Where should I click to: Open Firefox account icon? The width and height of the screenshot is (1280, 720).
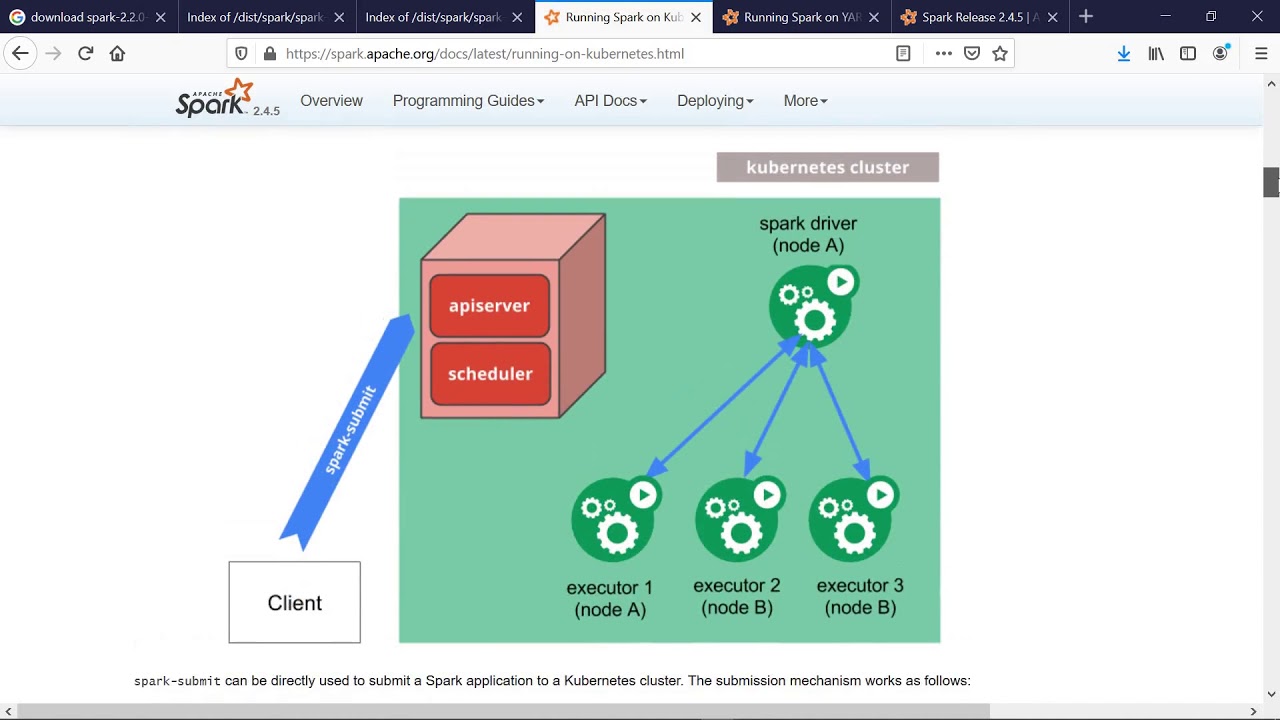click(1221, 54)
